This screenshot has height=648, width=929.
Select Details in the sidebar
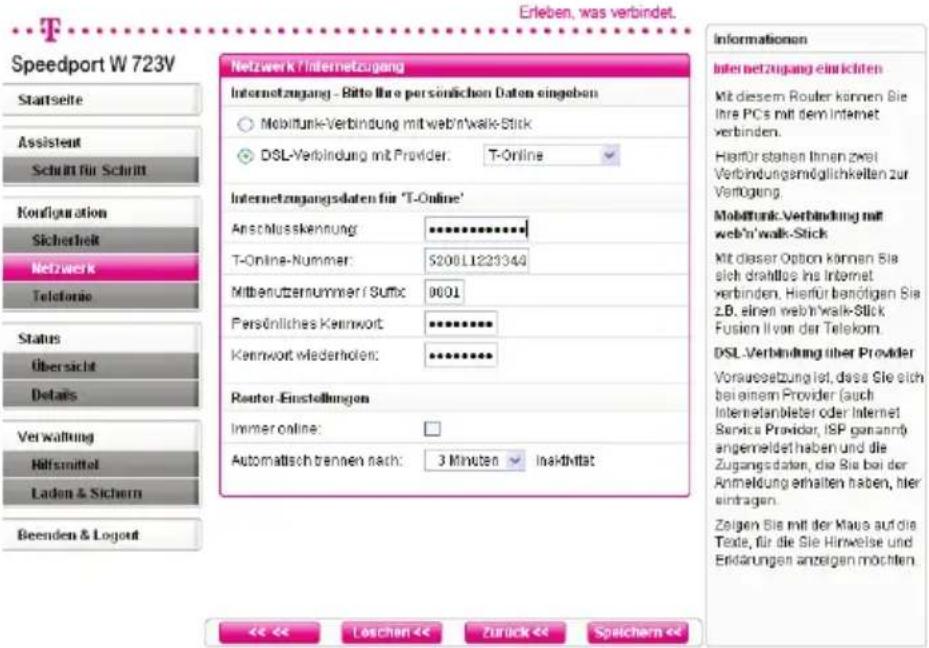pos(101,394)
